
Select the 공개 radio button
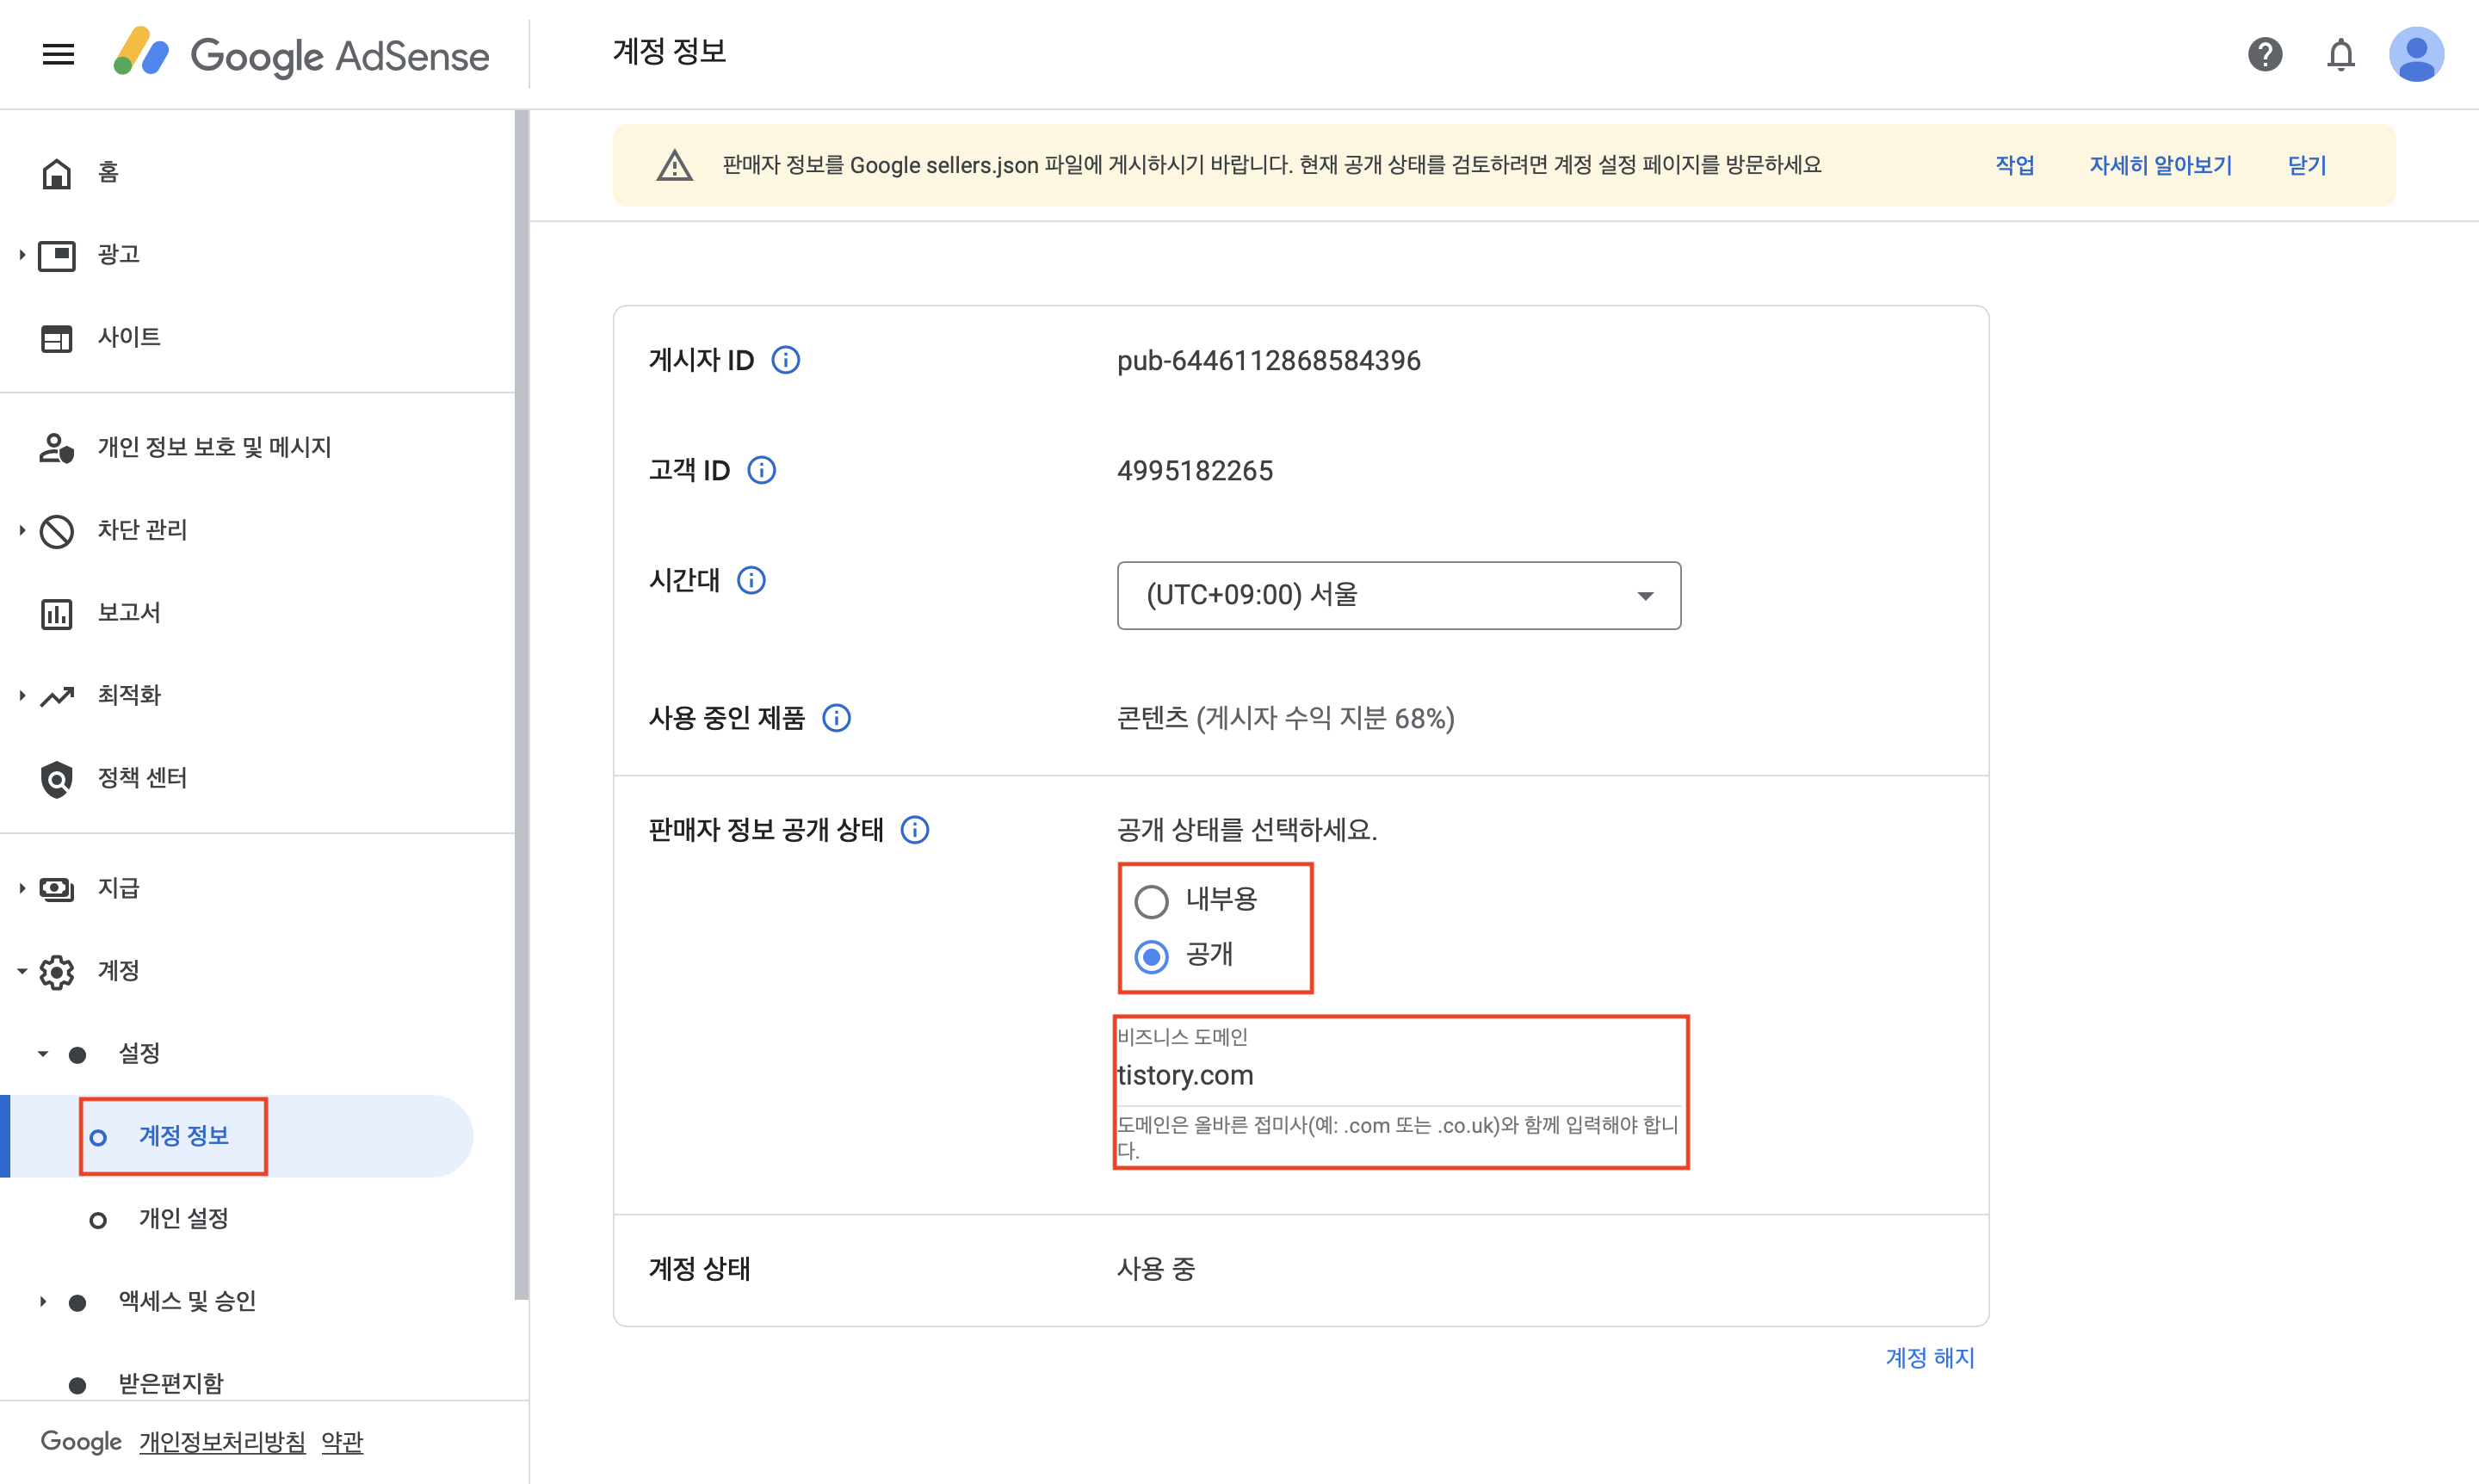pyautogui.click(x=1151, y=956)
